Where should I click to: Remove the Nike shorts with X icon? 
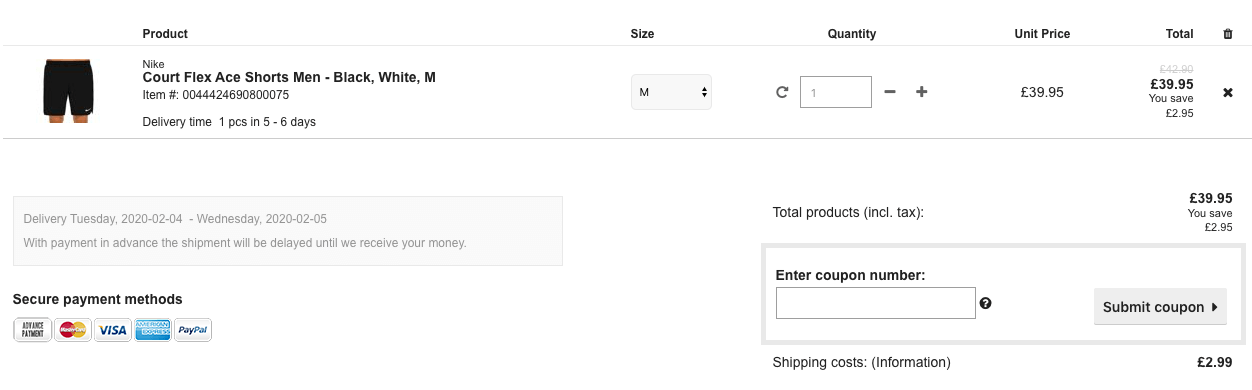[1228, 92]
